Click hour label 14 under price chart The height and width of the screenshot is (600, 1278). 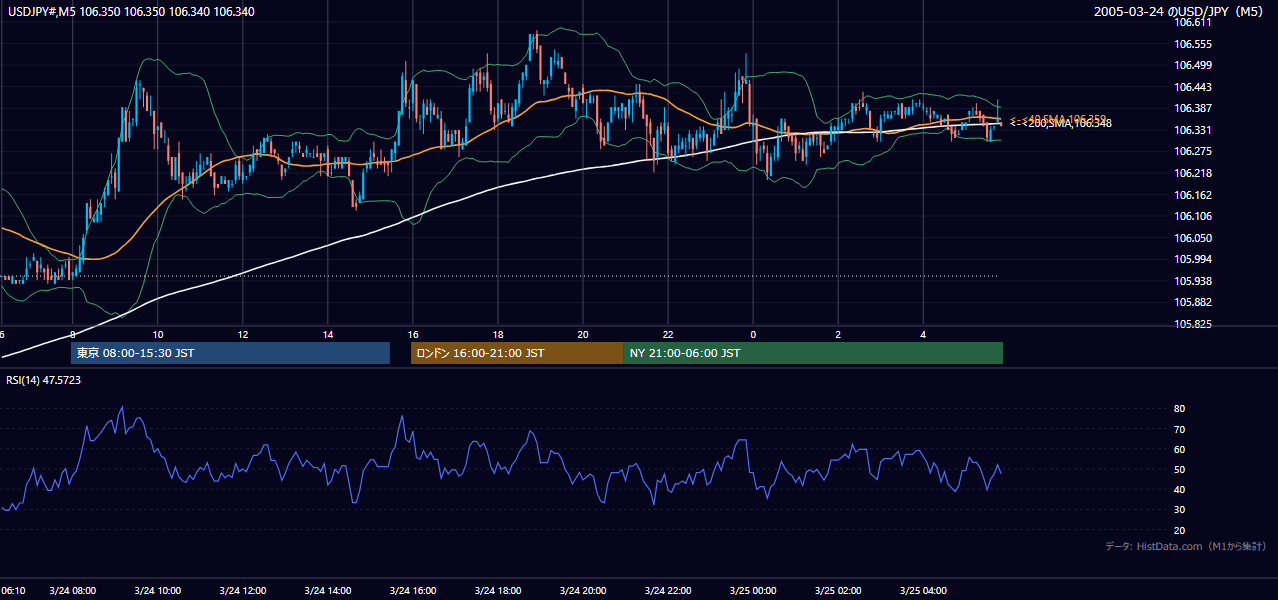point(327,334)
